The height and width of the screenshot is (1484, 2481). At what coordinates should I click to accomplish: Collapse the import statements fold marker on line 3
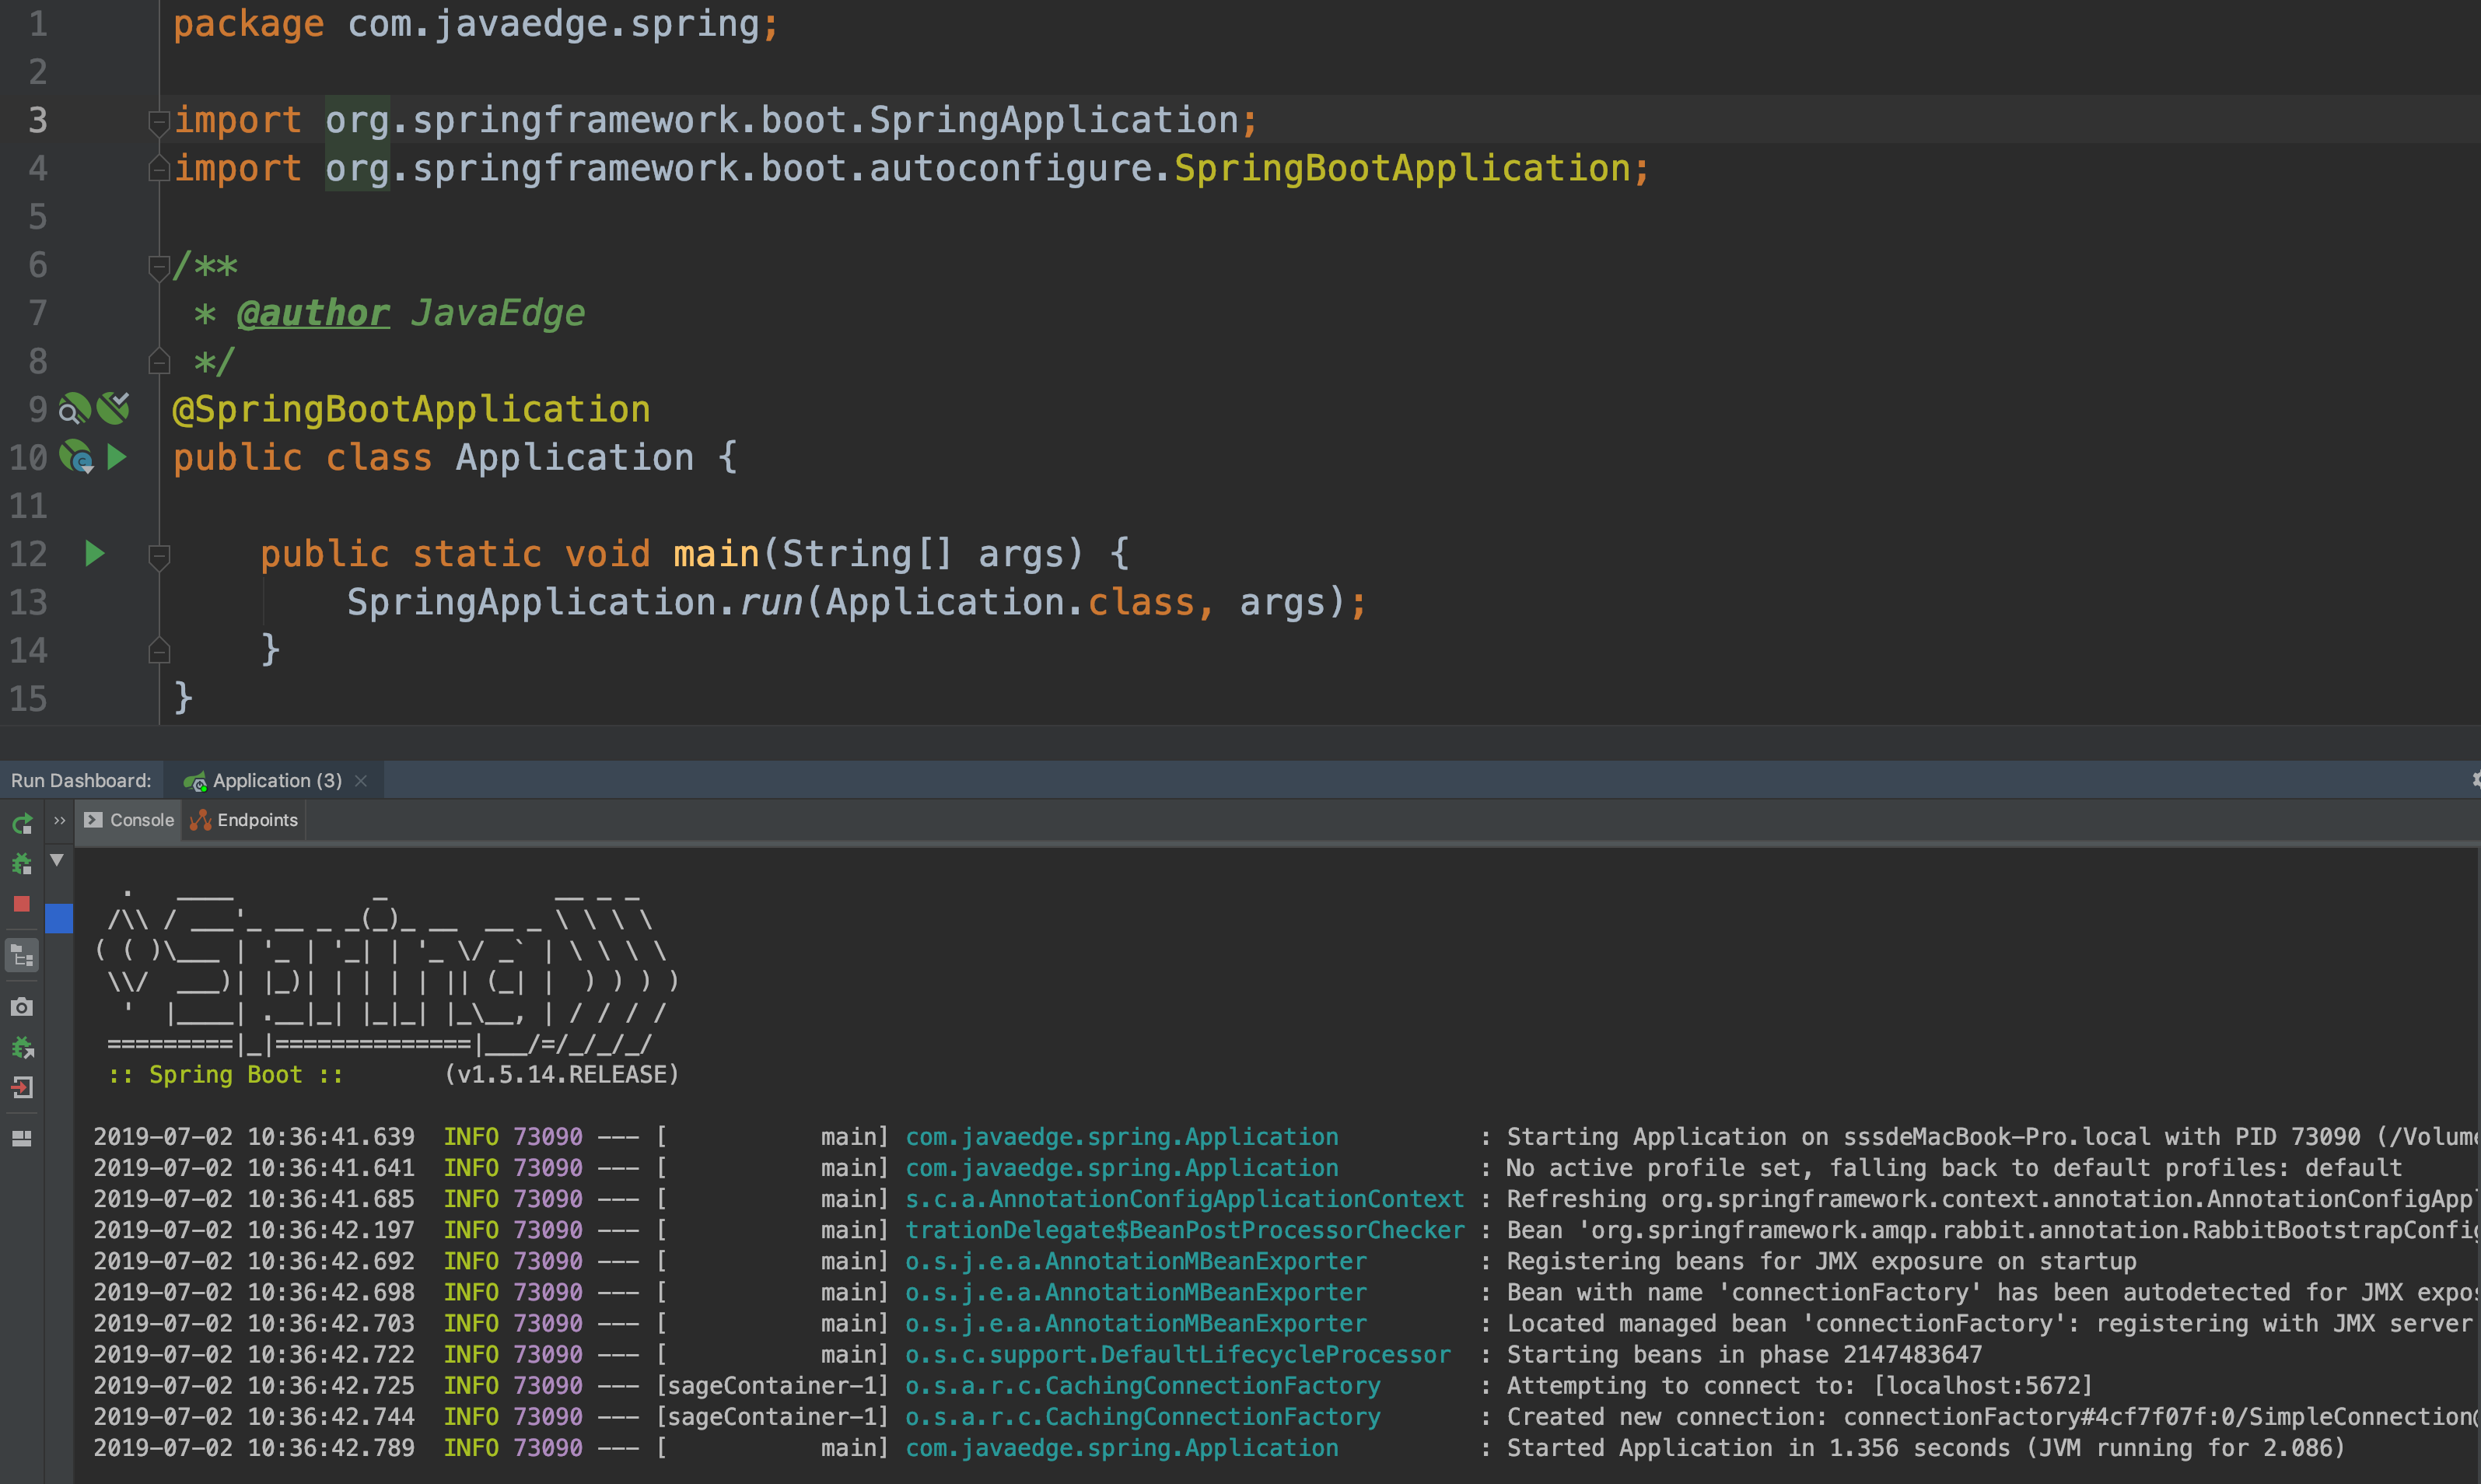point(158,121)
